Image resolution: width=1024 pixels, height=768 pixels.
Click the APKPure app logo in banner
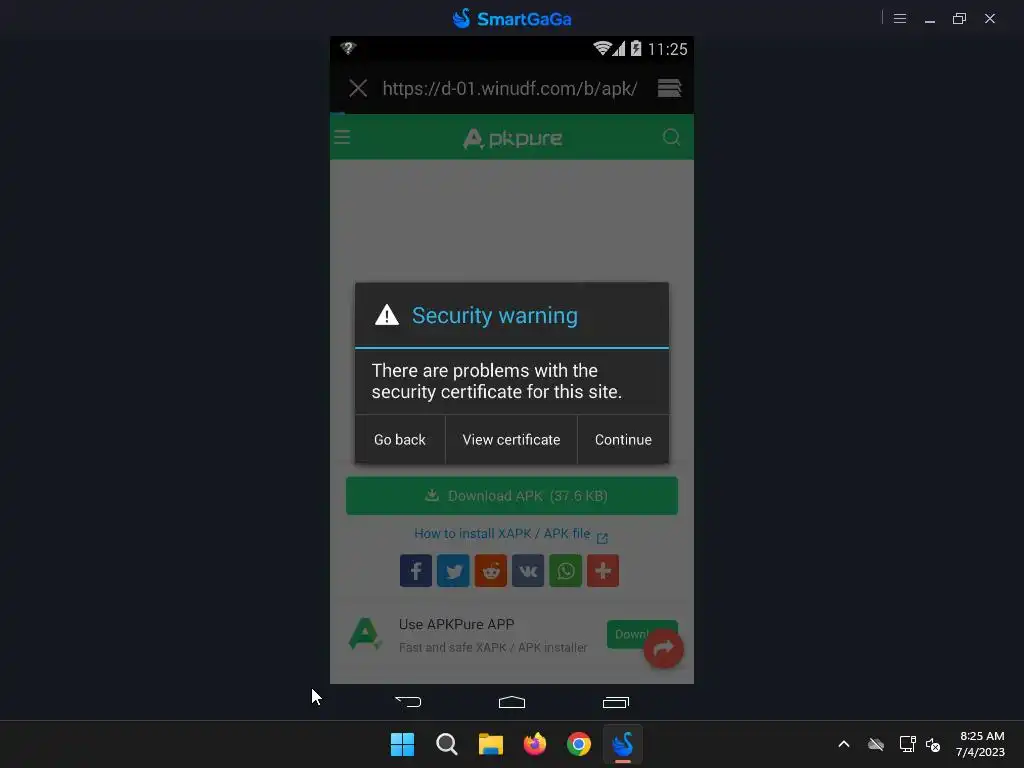[x=364, y=634]
